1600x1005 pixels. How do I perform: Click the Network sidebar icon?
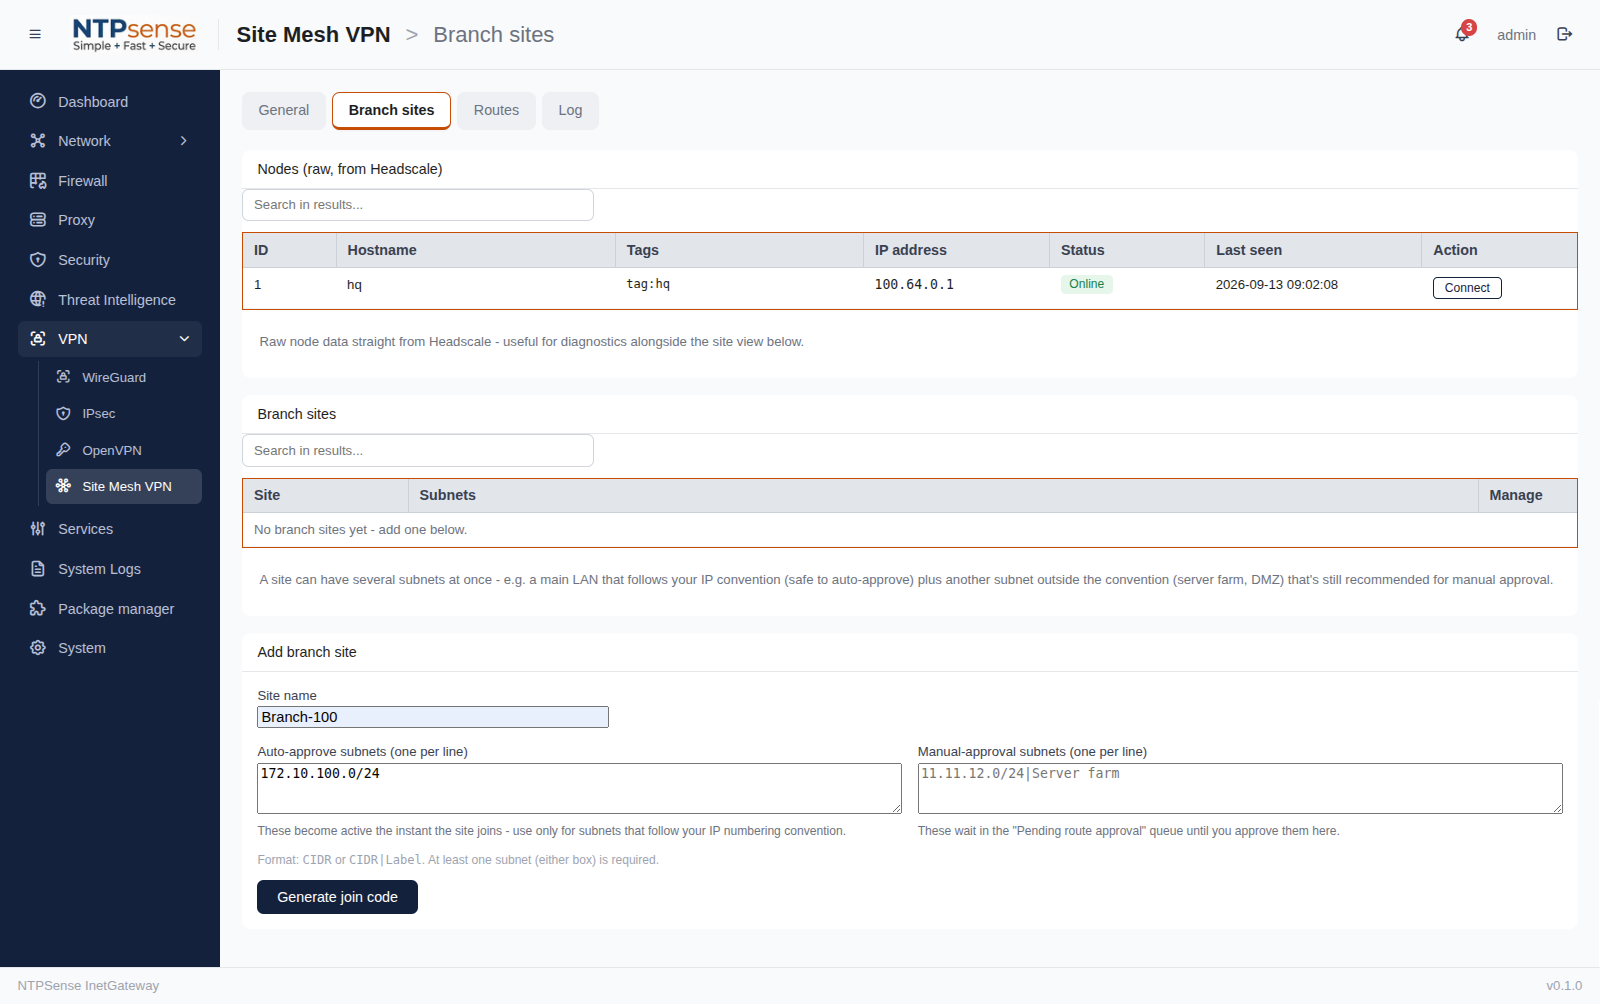pos(38,141)
